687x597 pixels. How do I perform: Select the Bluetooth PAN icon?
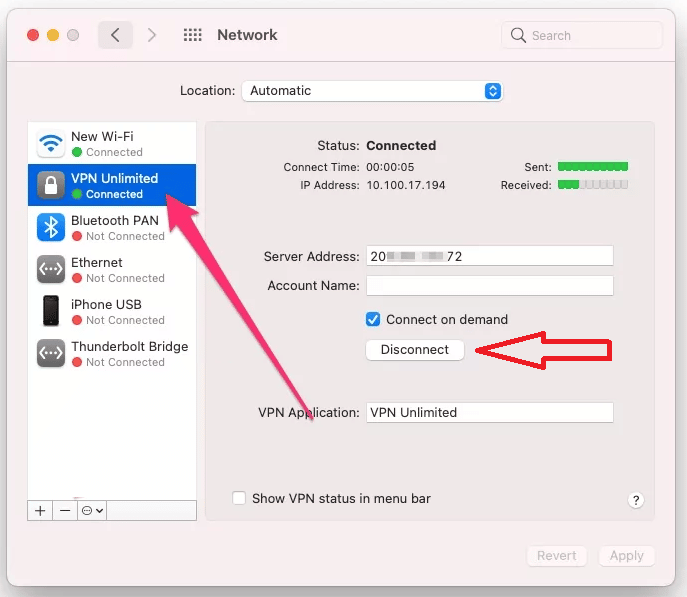(x=51, y=227)
